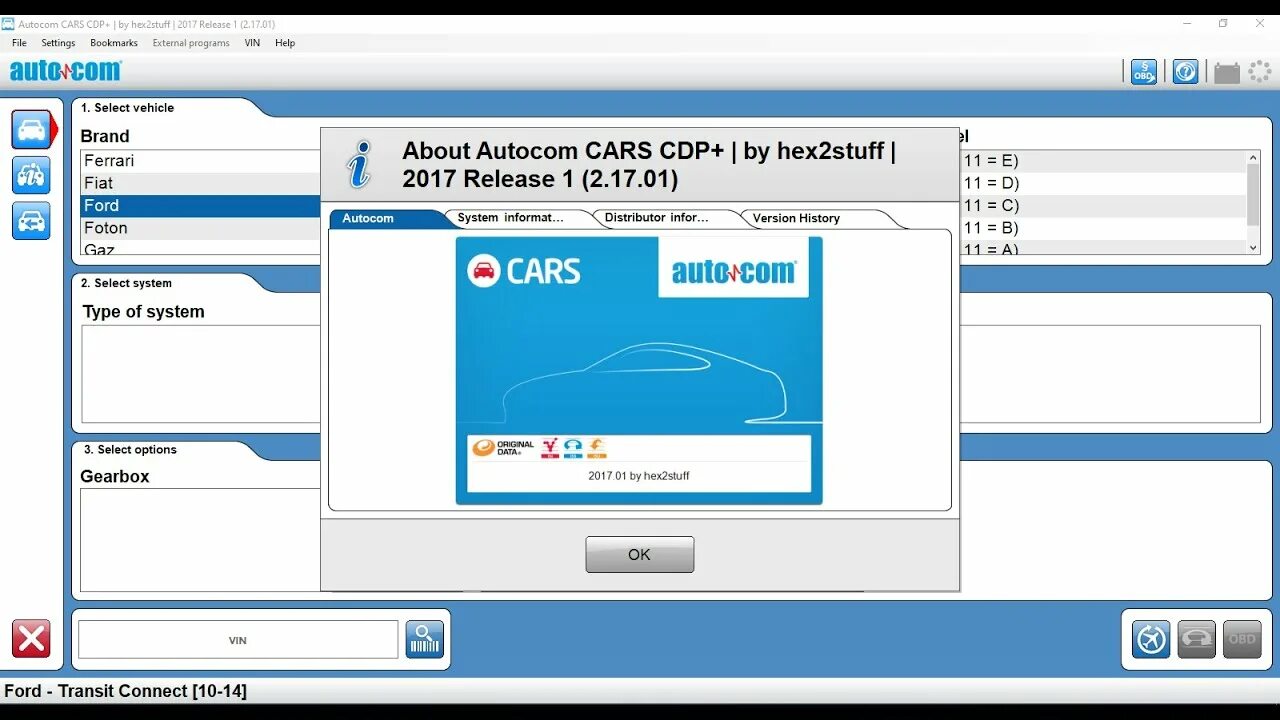Open the File menu

(x=19, y=43)
